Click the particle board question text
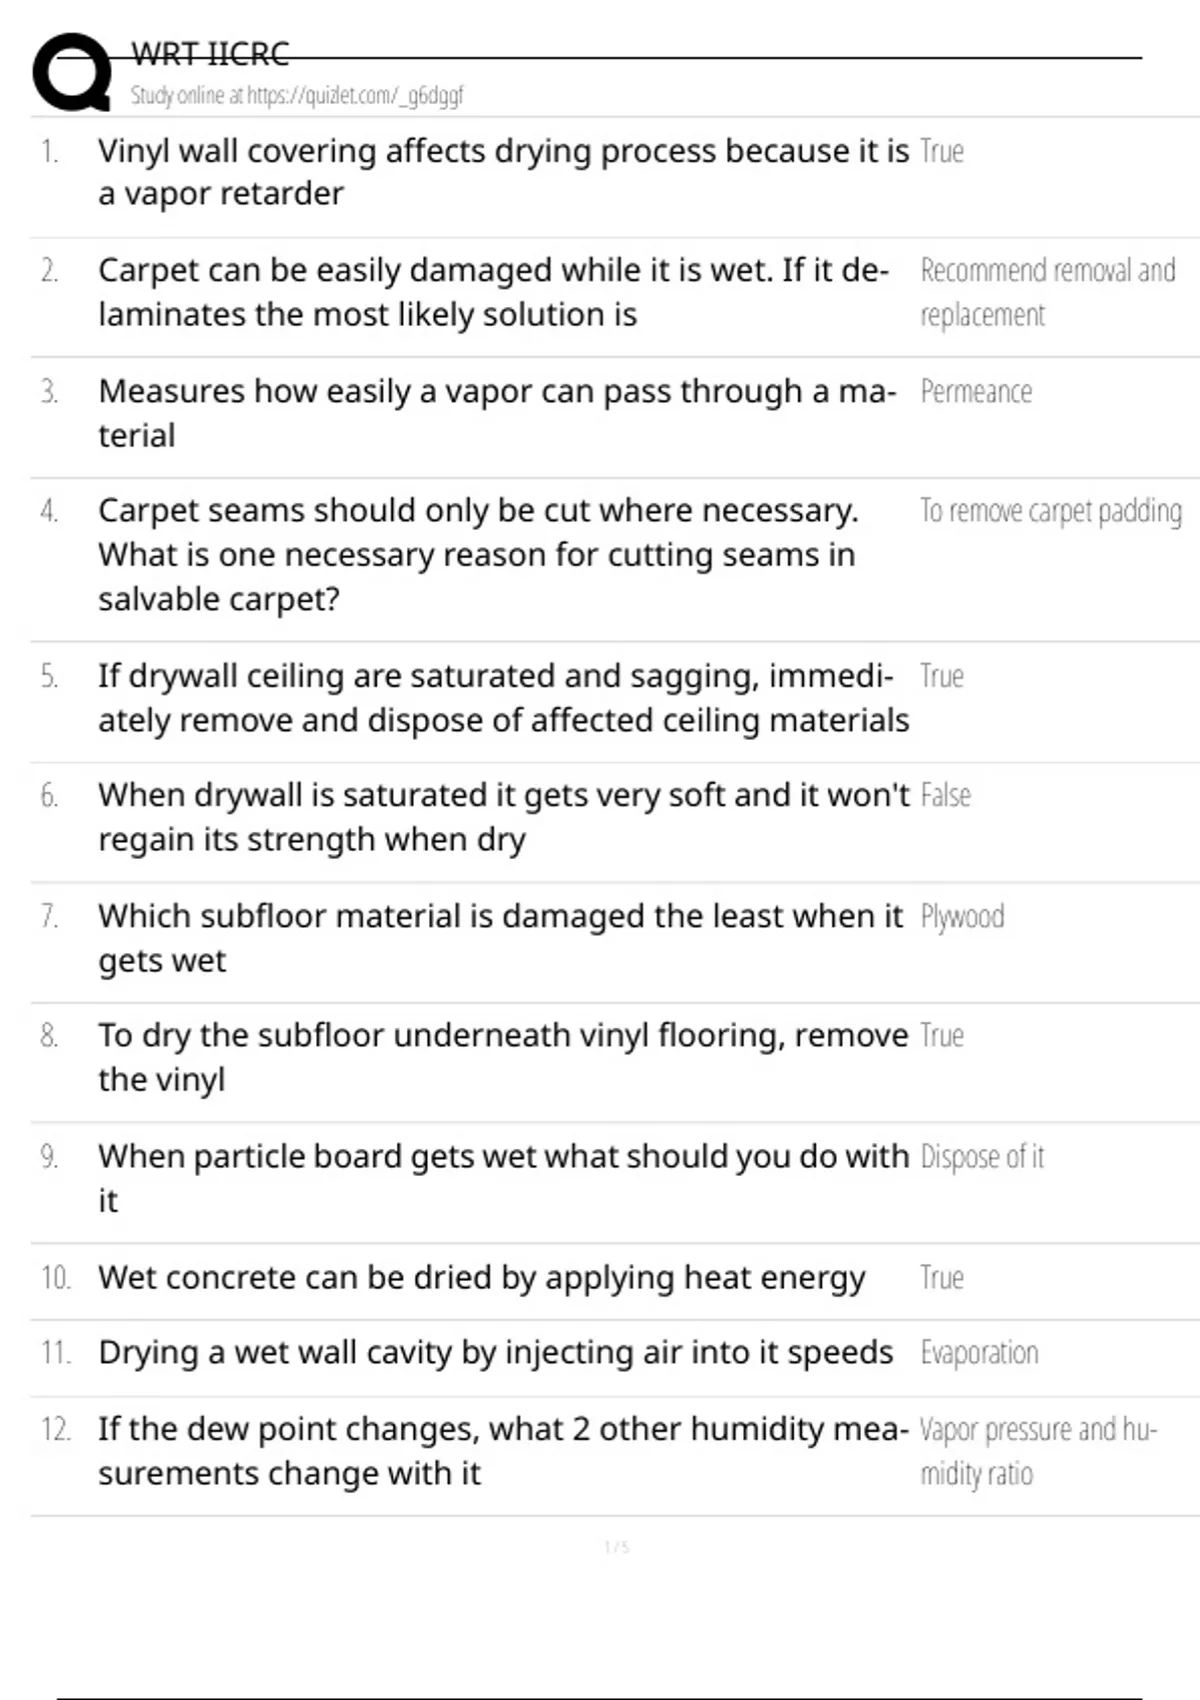Screen dimensions: 1200x1700 [503, 1177]
